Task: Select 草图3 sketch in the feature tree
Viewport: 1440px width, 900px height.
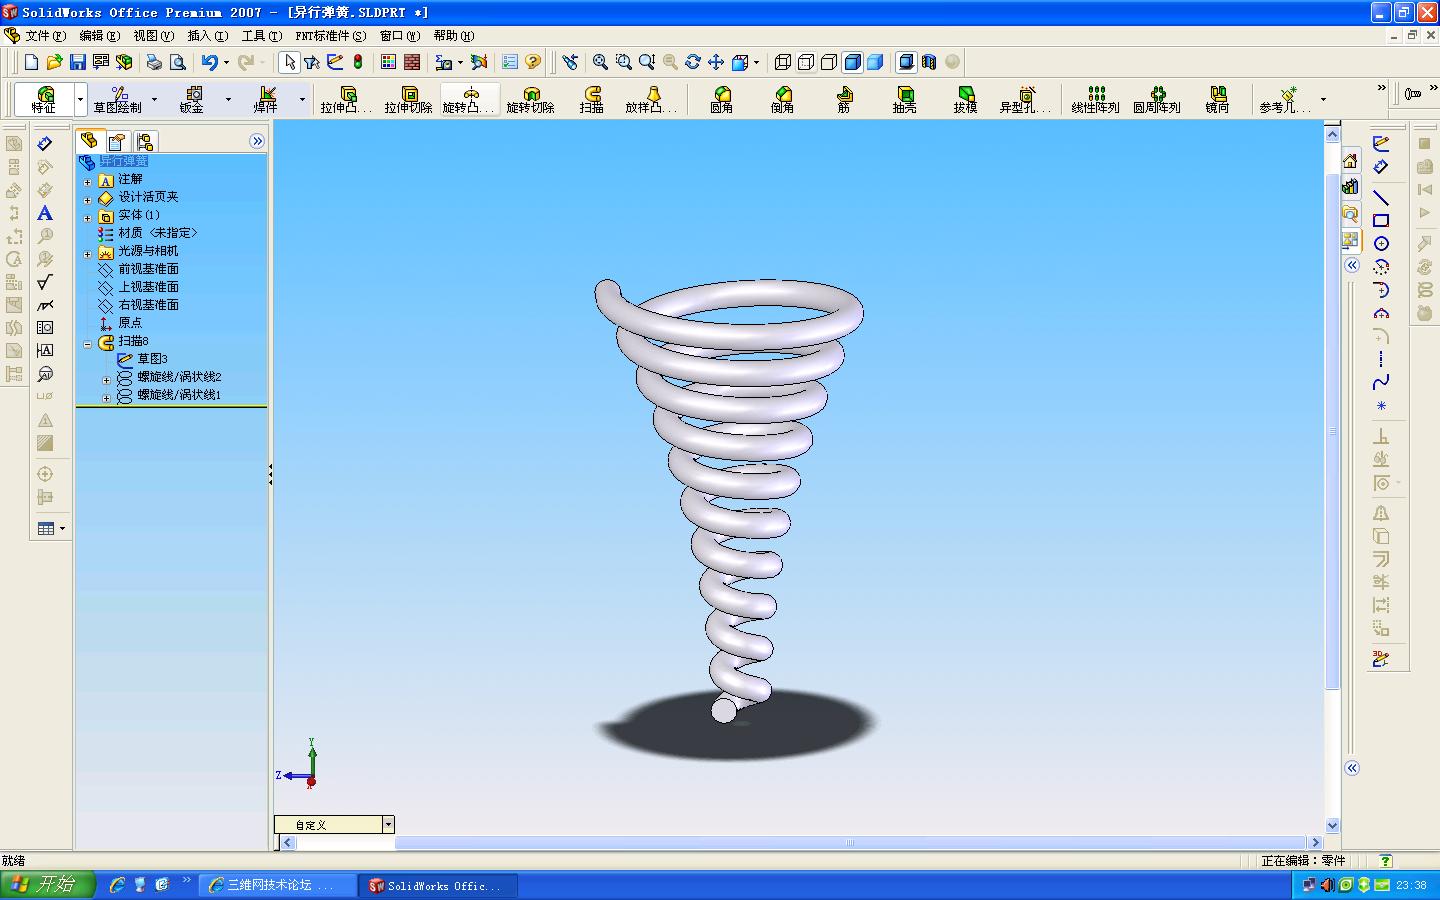Action: pos(152,359)
